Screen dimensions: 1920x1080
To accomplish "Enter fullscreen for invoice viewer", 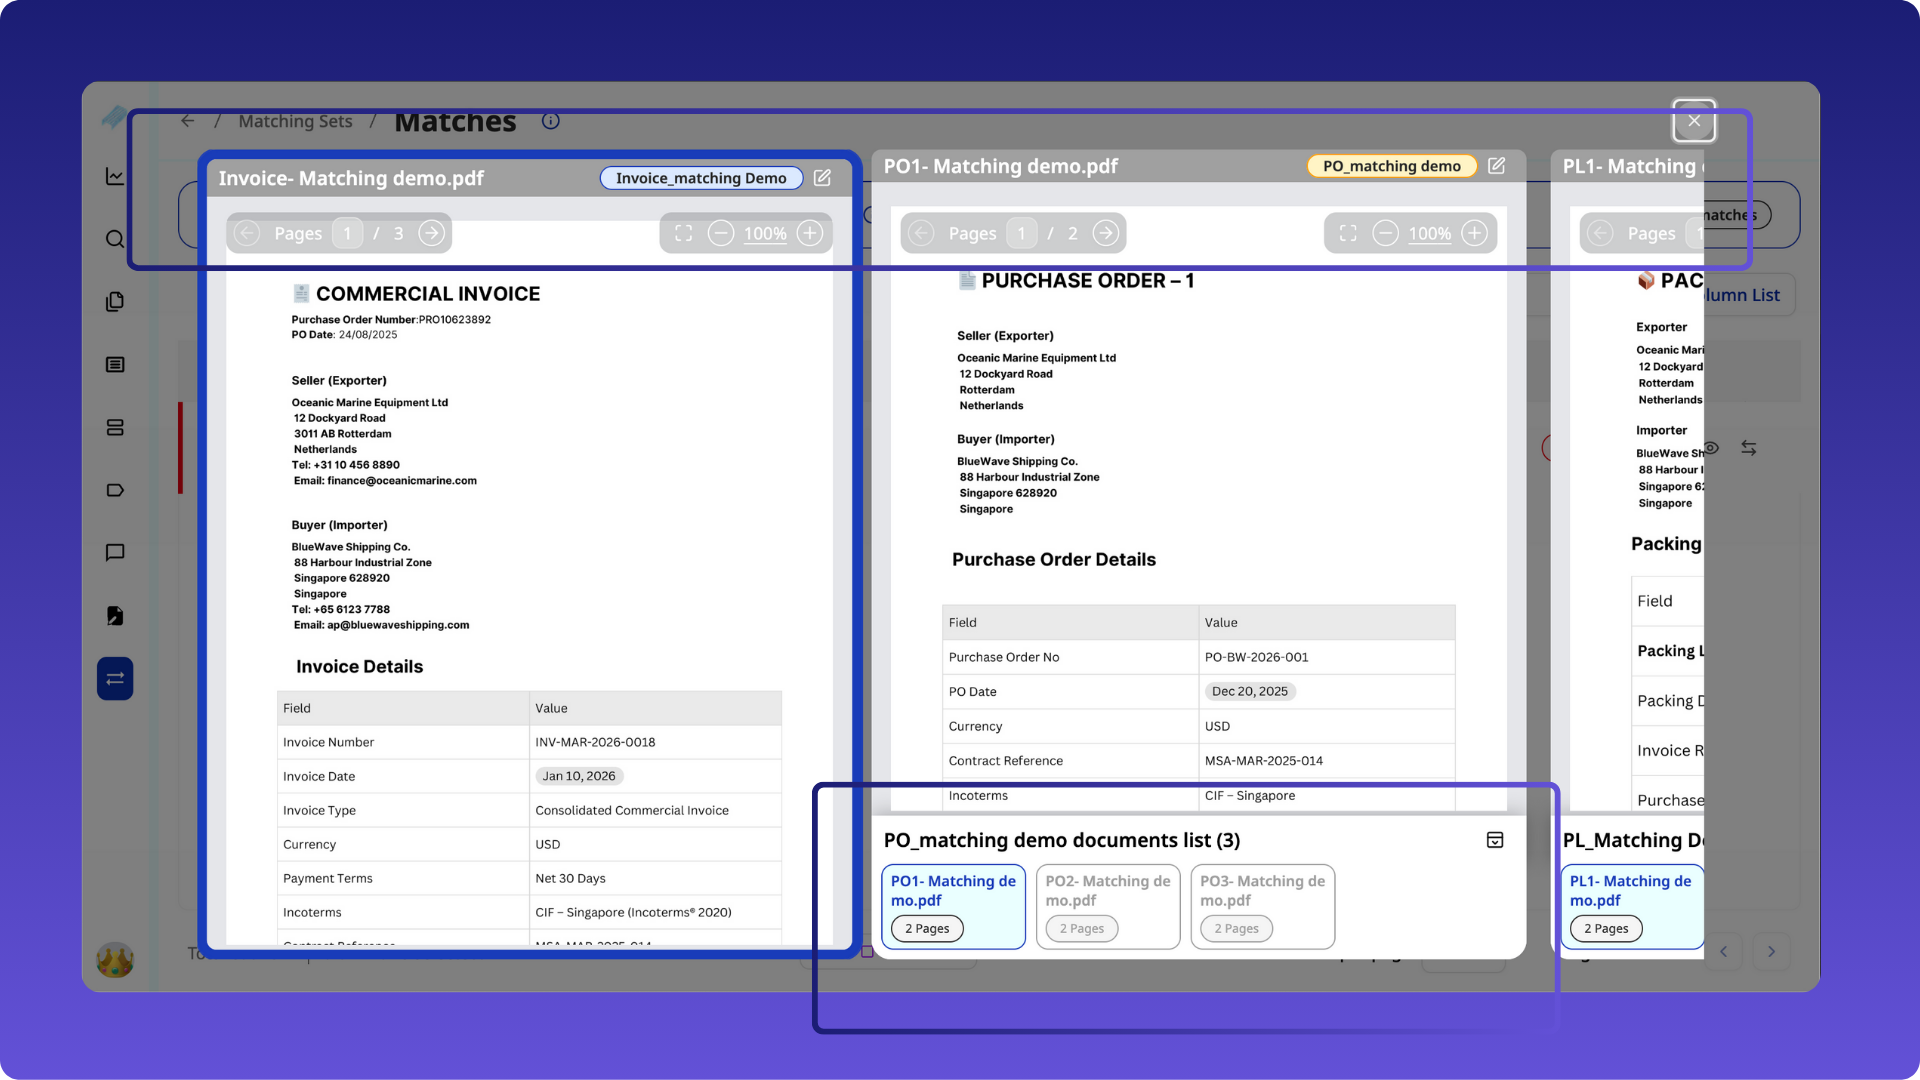I will pyautogui.click(x=684, y=233).
